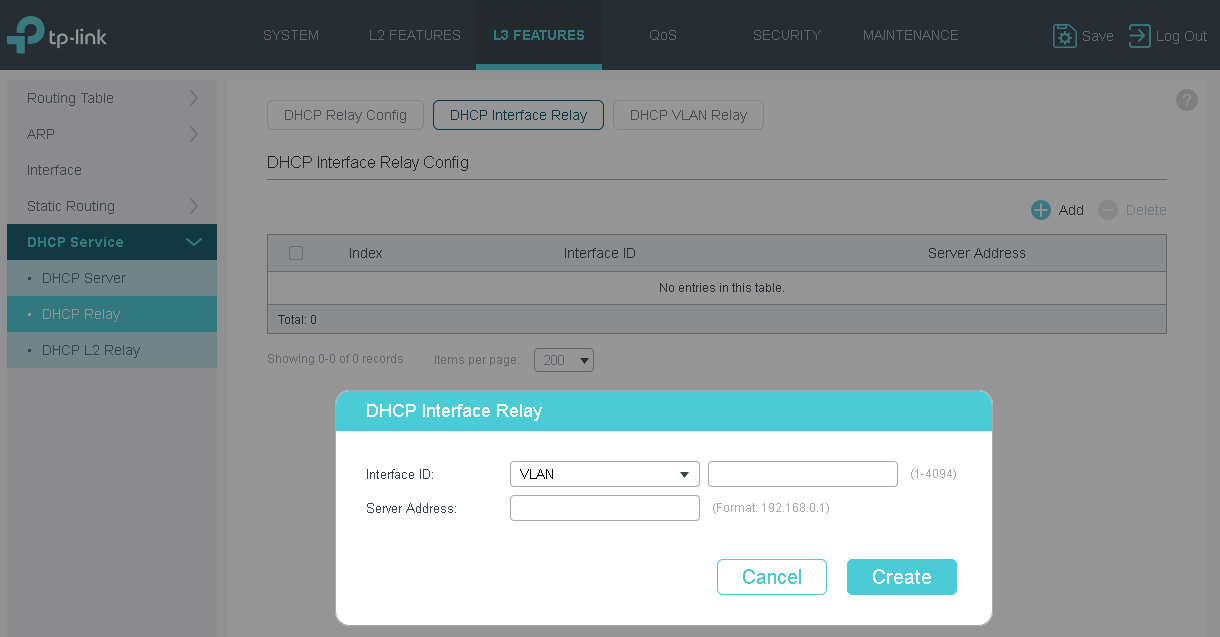Expand the ARP menu chevron
The width and height of the screenshot is (1220, 637).
click(193, 134)
